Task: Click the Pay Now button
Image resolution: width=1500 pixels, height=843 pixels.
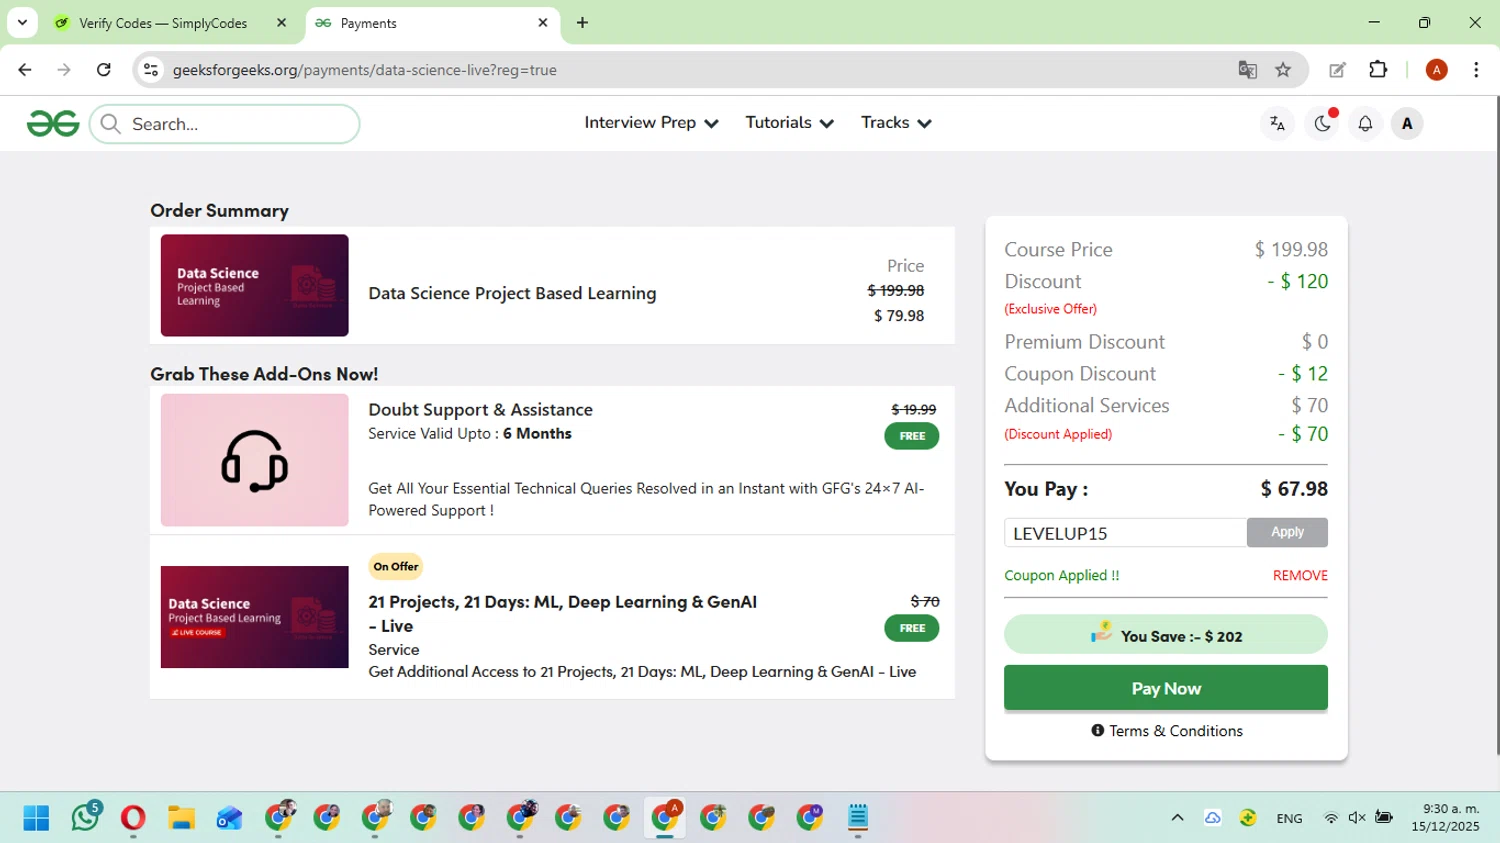Action: pyautogui.click(x=1166, y=688)
